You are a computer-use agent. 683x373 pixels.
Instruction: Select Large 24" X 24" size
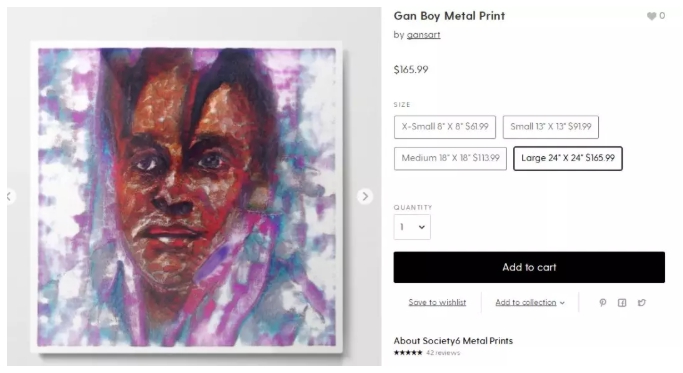pyautogui.click(x=568, y=158)
